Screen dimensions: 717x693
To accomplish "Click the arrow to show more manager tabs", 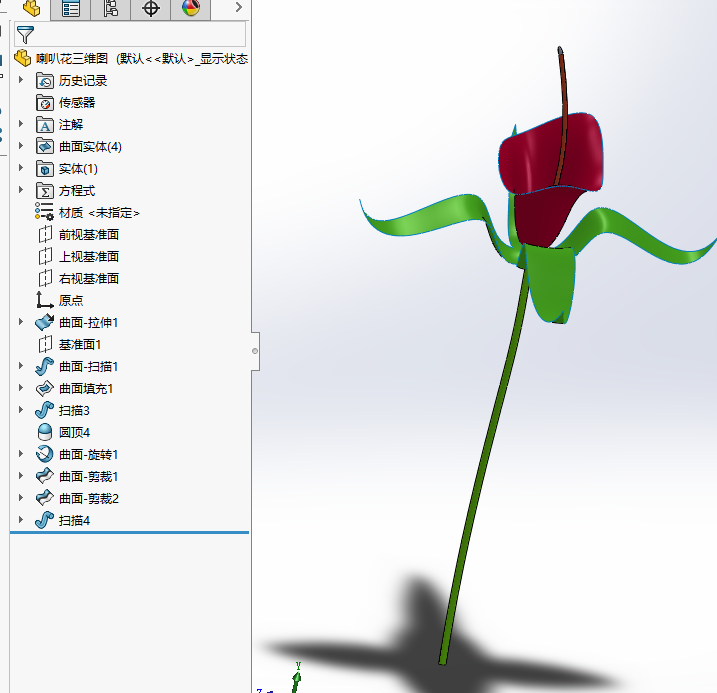I will pos(238,9).
